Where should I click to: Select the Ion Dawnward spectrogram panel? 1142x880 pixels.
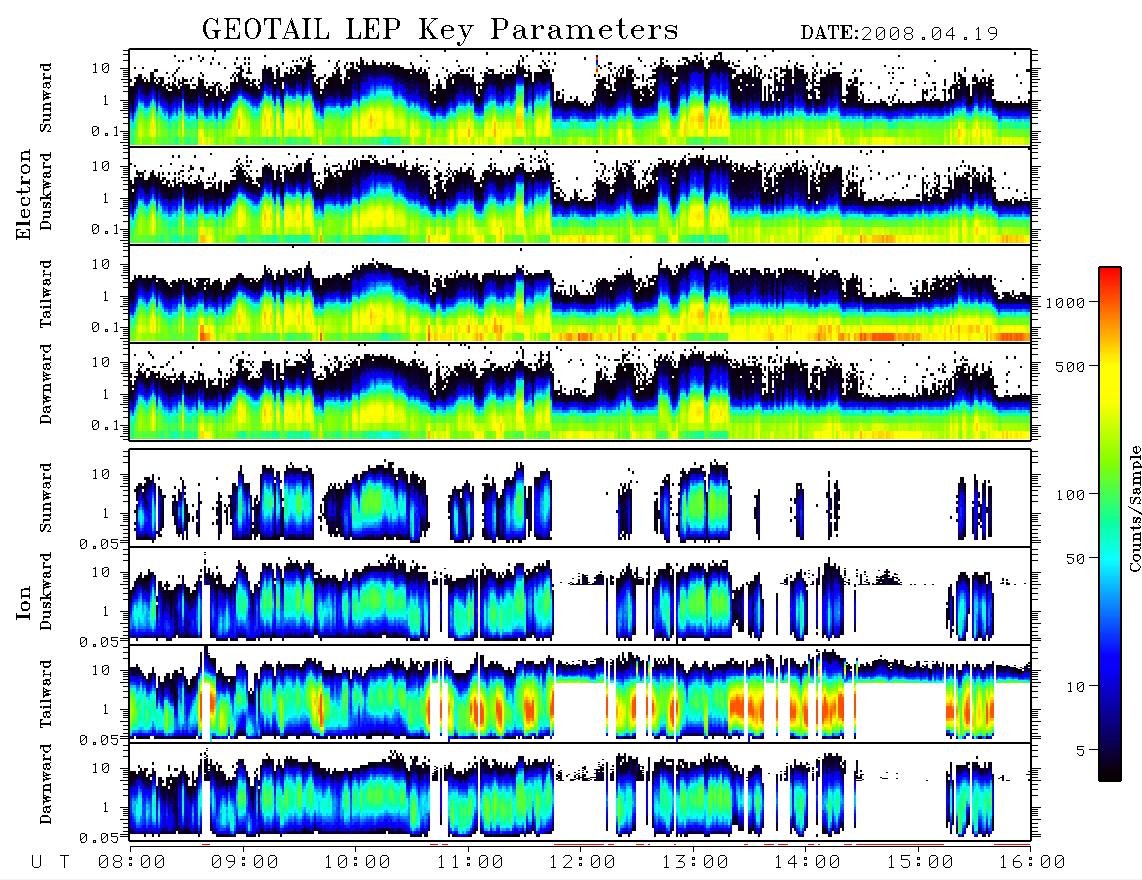(580, 791)
